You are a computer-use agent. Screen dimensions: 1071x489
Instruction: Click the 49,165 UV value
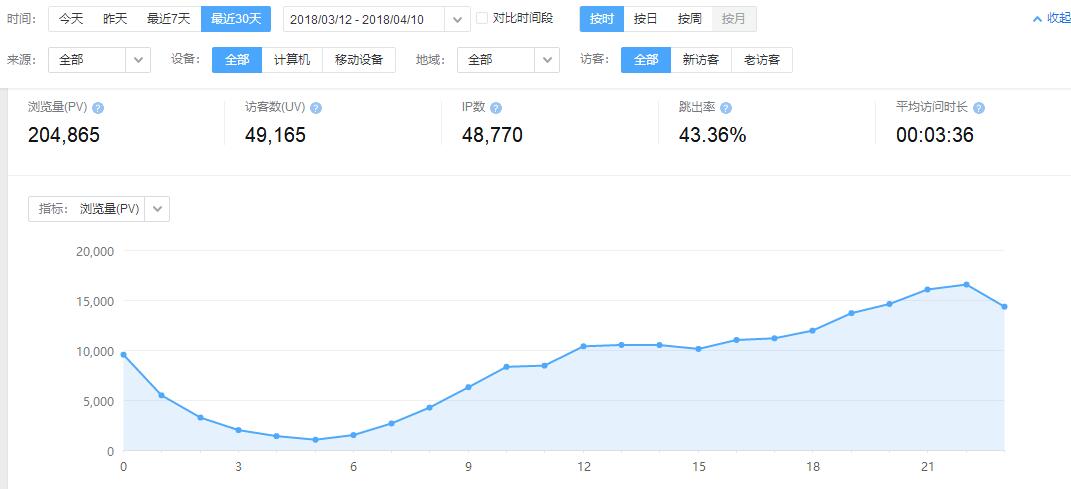tap(275, 135)
